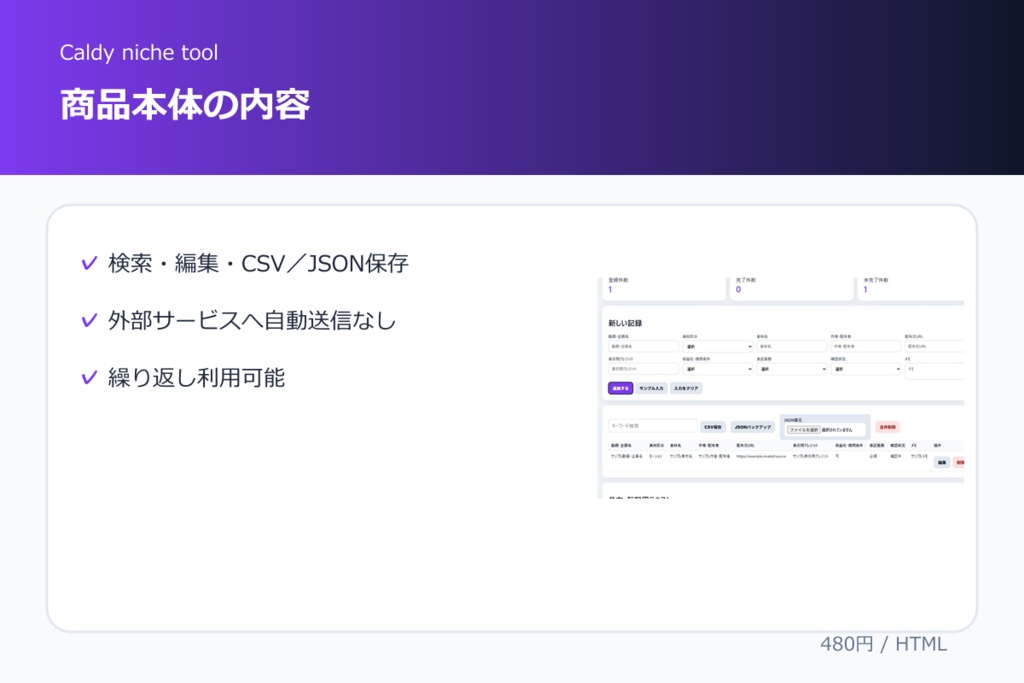Click the slide title 商品本体の内容
The width and height of the screenshot is (1024, 683).
pos(185,105)
